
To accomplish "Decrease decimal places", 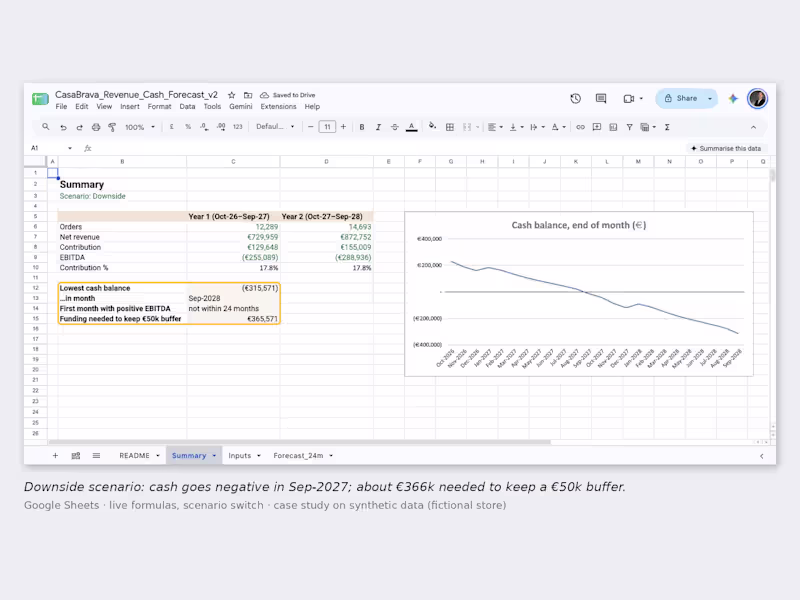I will pyautogui.click(x=204, y=127).
